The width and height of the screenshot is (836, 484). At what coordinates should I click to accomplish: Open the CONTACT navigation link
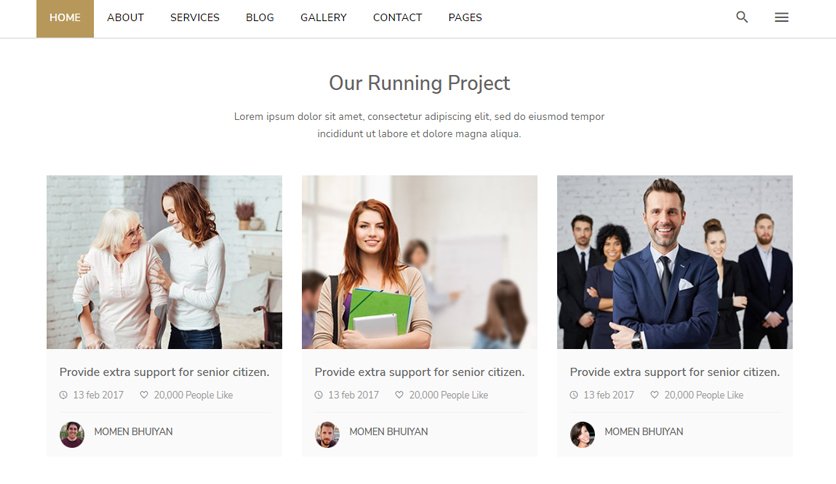pyautogui.click(x=397, y=18)
